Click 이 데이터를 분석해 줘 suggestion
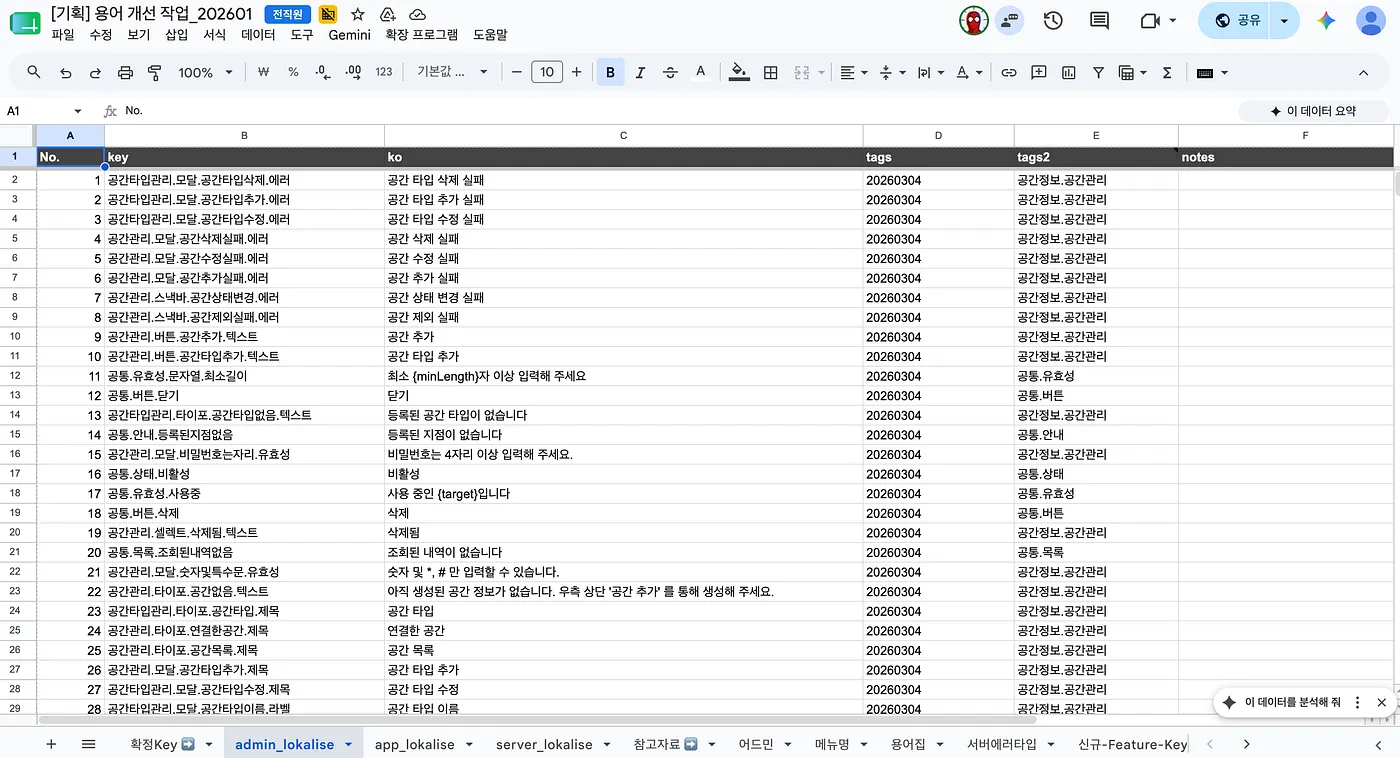The height and width of the screenshot is (758, 1400). pos(1292,702)
